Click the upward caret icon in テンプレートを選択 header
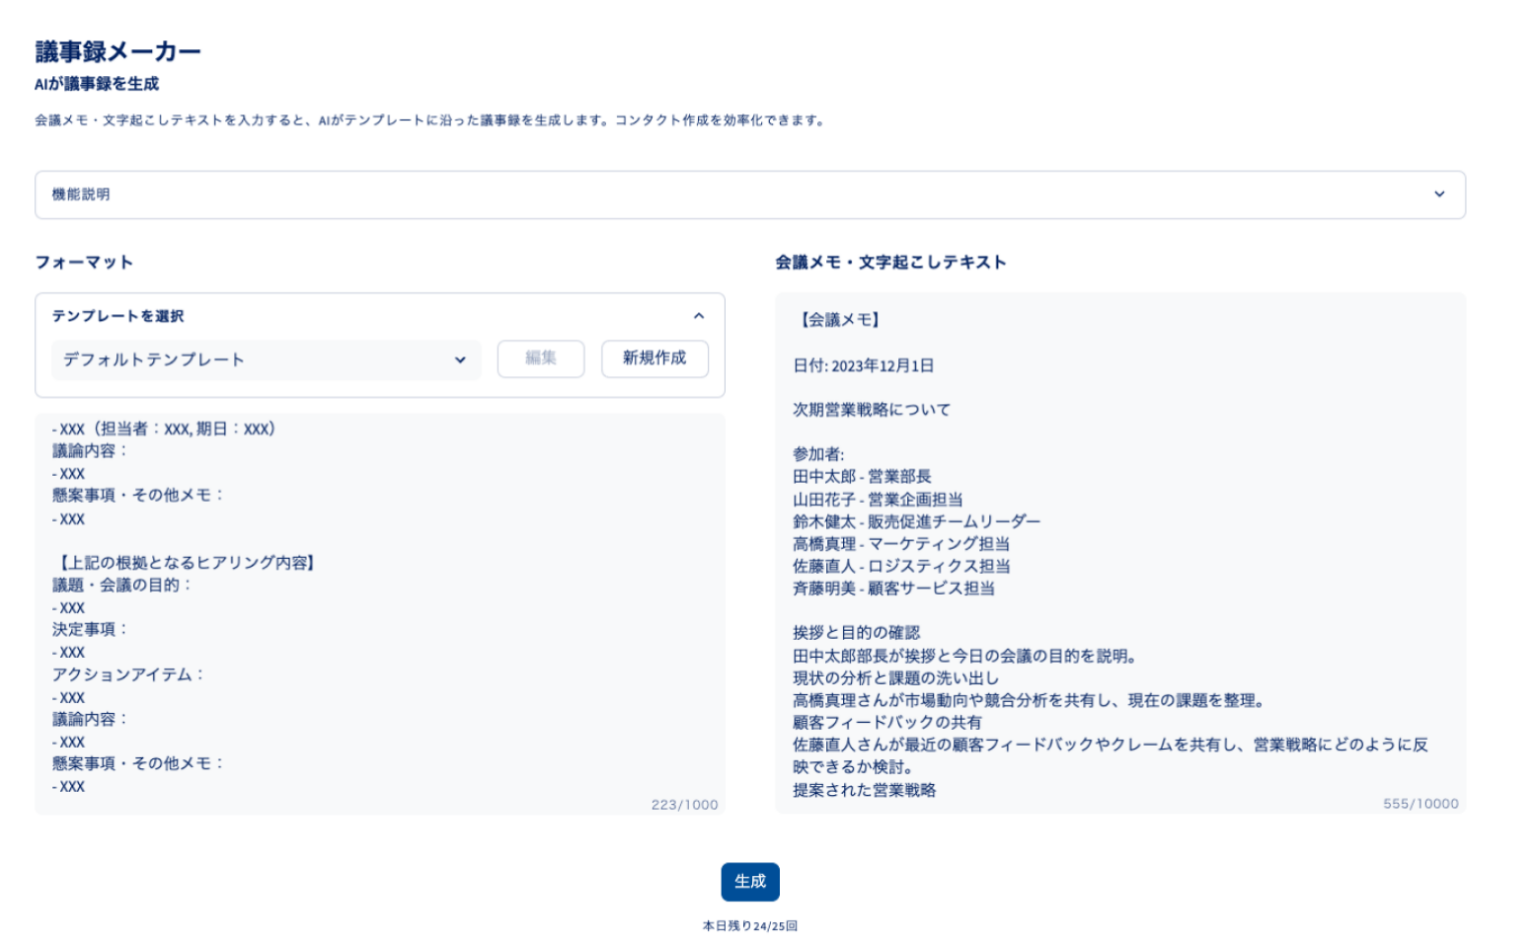 click(700, 317)
